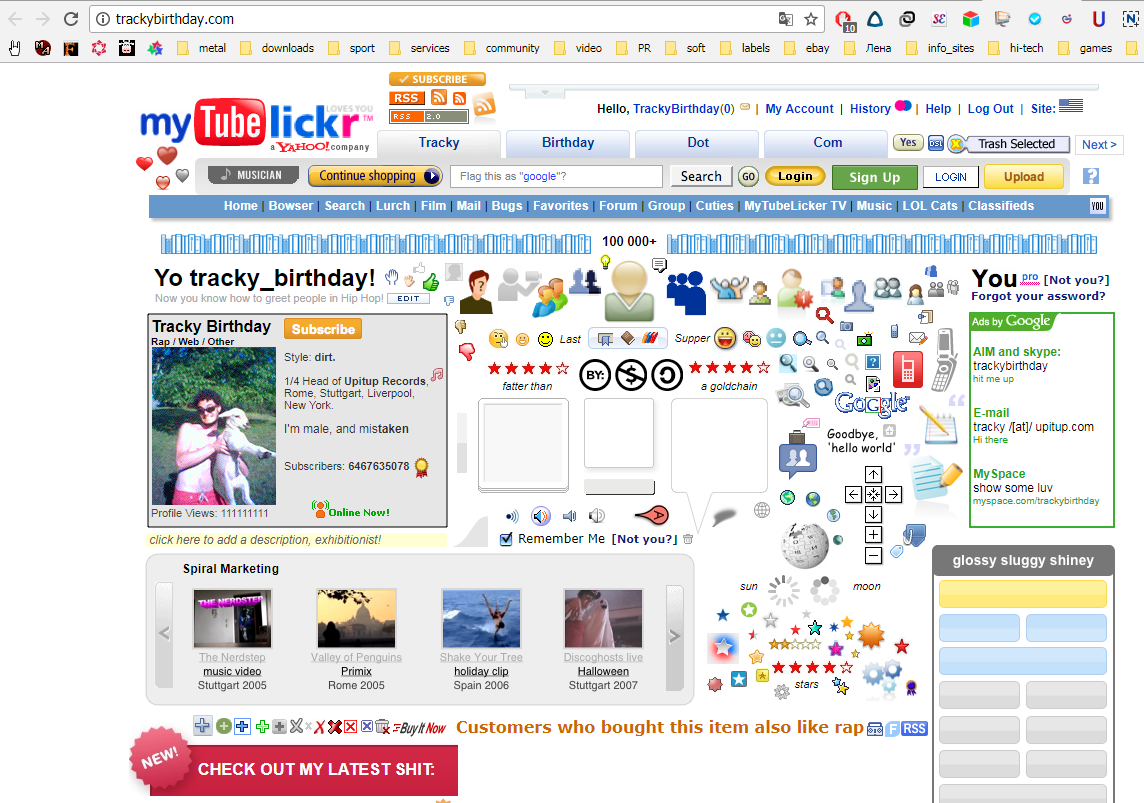The height and width of the screenshot is (803, 1144).
Task: Click the large beige user avatar icon
Action: [628, 291]
